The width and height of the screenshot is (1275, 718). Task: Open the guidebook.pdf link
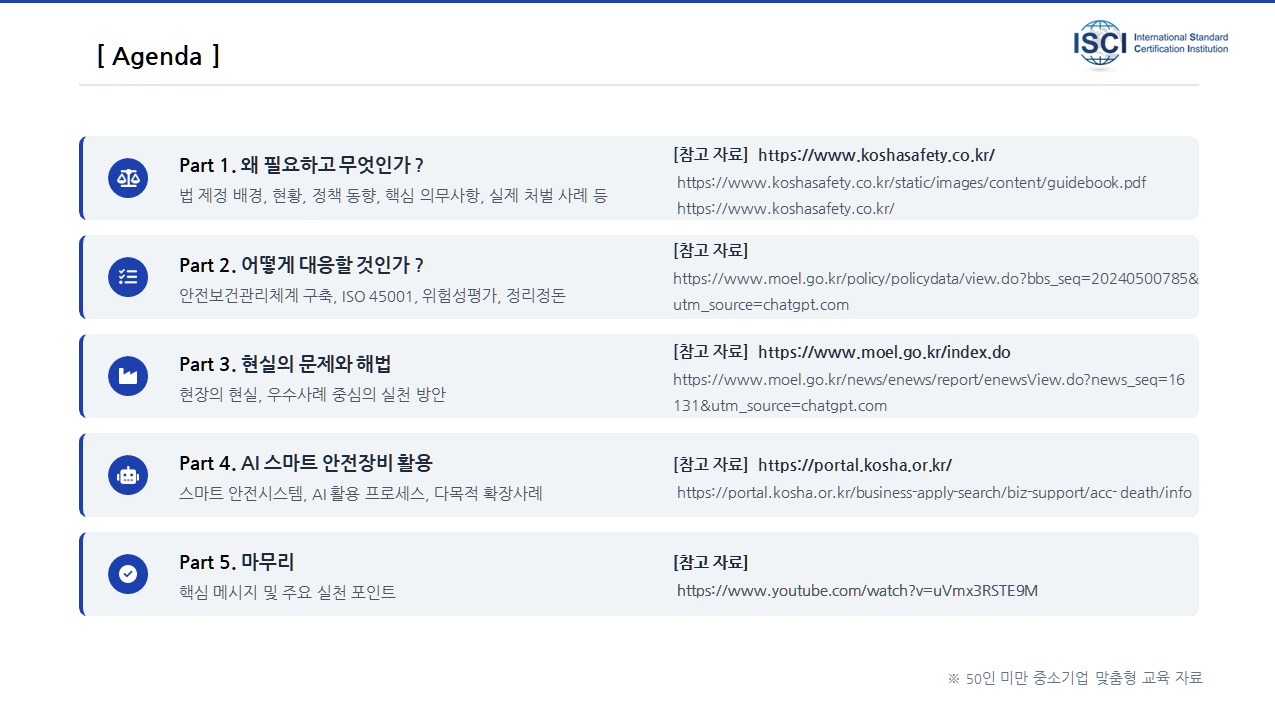coord(911,182)
